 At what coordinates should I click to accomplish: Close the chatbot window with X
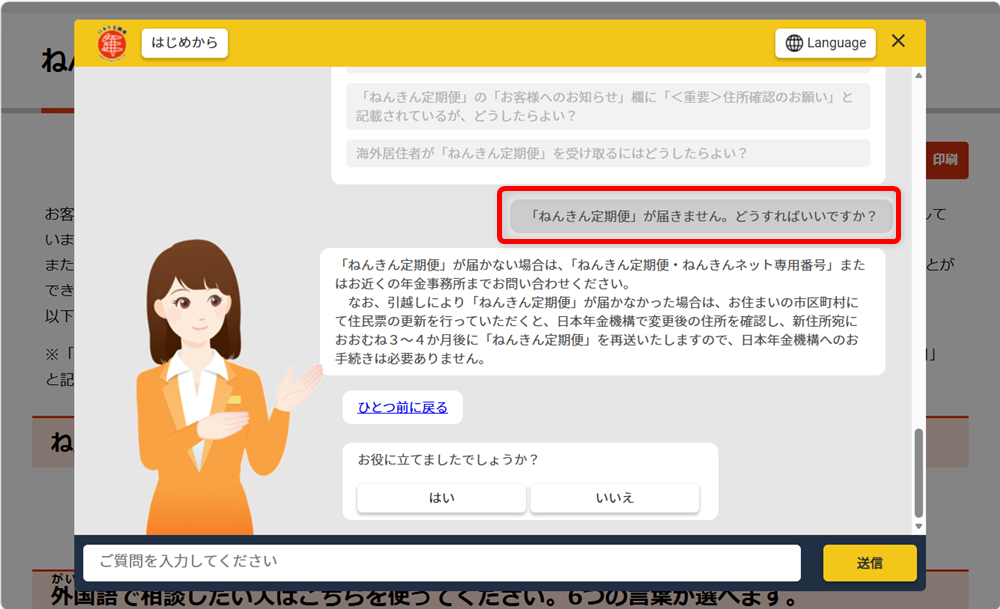898,41
